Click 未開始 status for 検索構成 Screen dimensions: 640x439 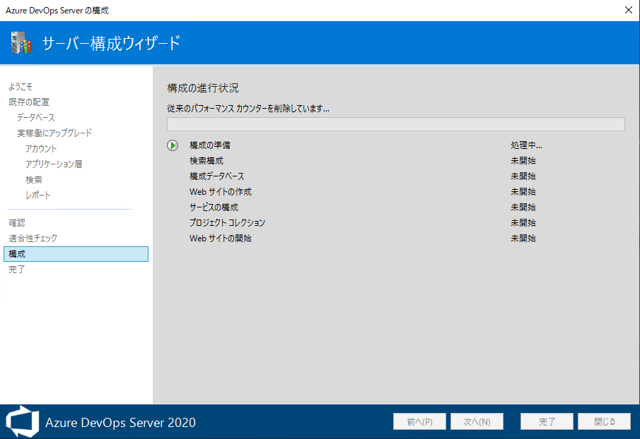[x=523, y=161]
